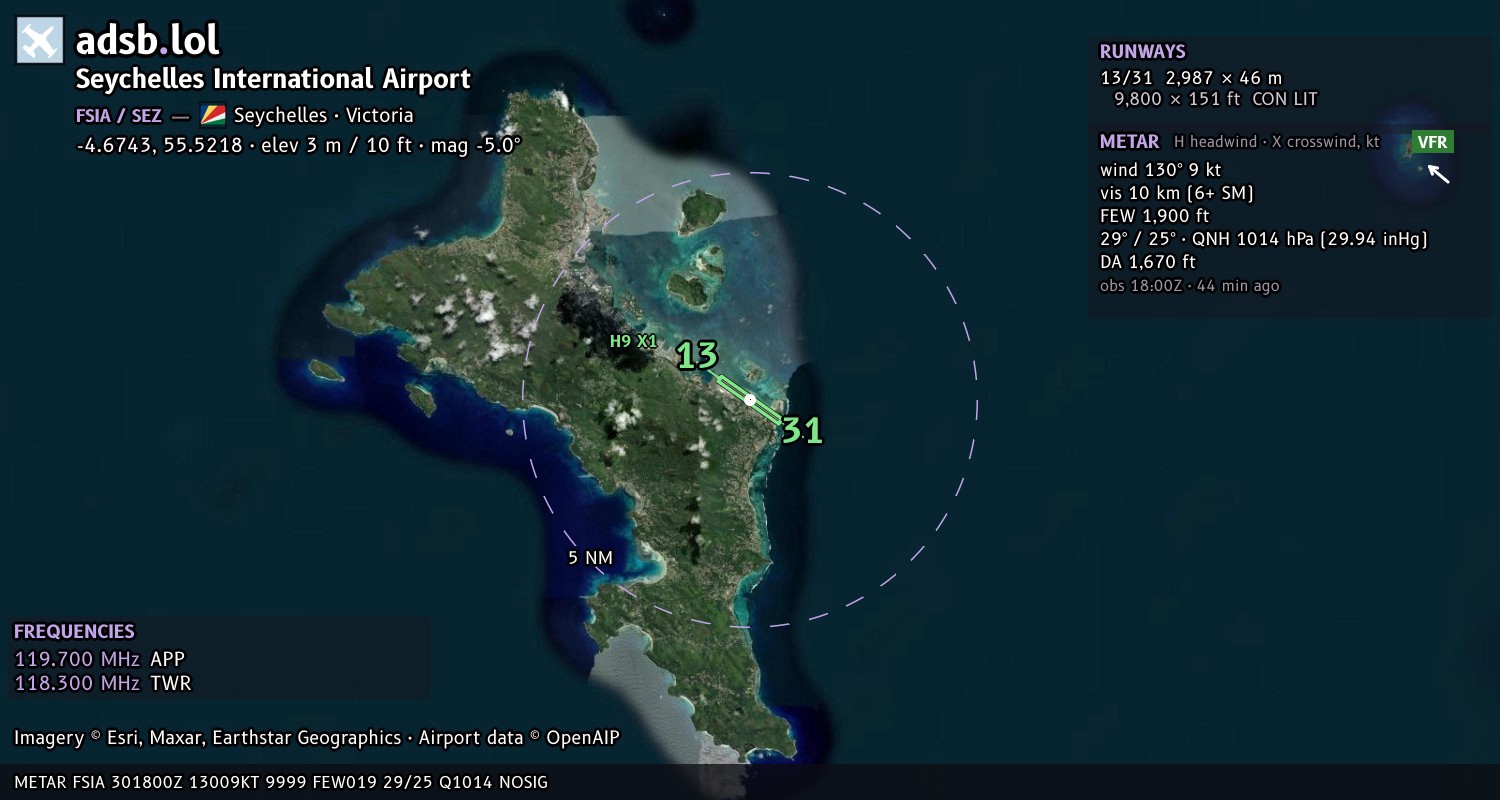Click the "H9 X1" map label
The width and height of the screenshot is (1500, 800).
pyautogui.click(x=634, y=342)
